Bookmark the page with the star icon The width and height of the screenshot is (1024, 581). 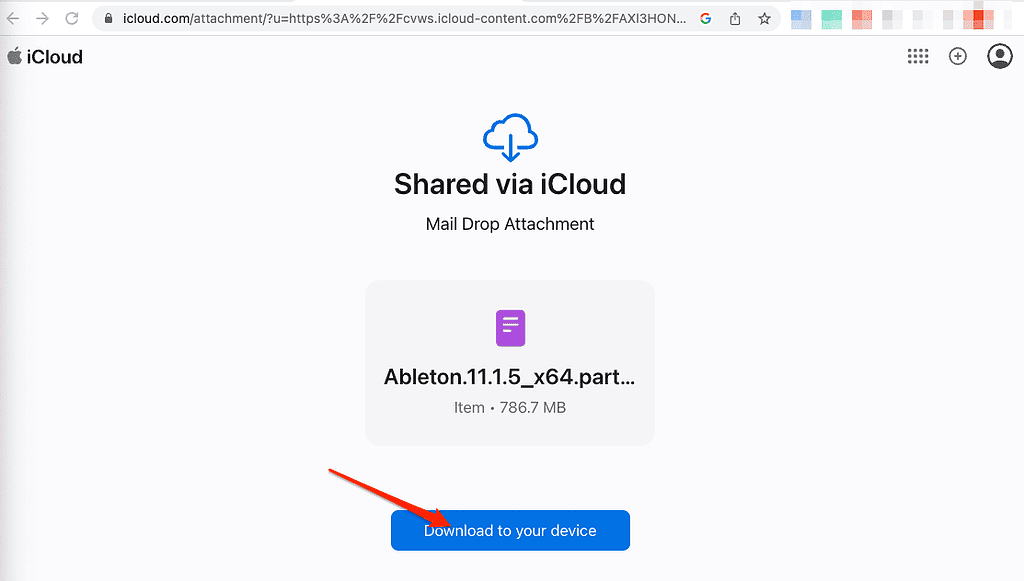click(x=764, y=18)
